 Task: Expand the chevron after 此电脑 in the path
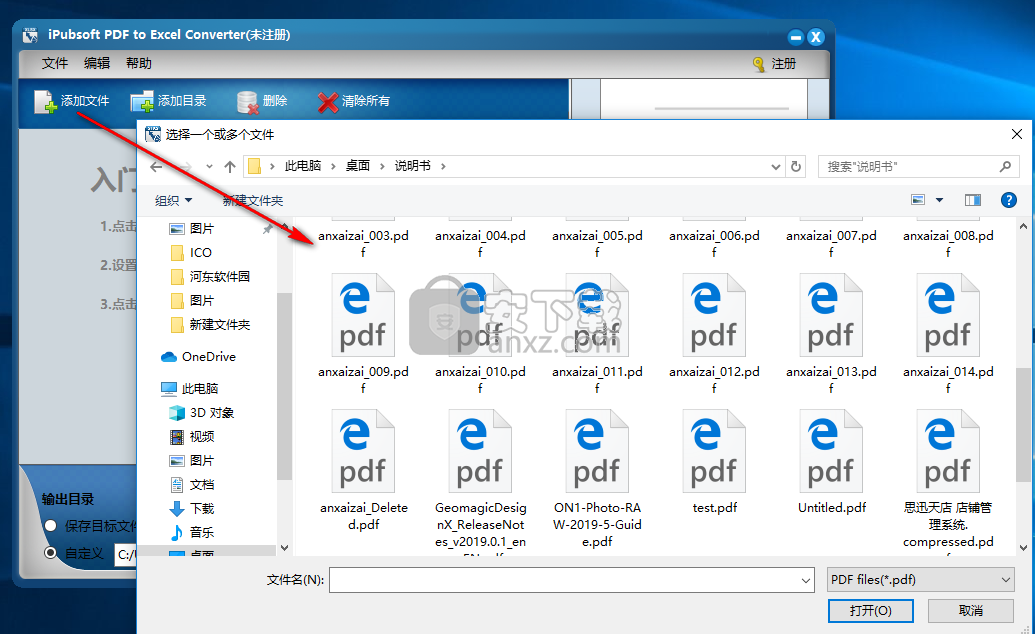333,166
